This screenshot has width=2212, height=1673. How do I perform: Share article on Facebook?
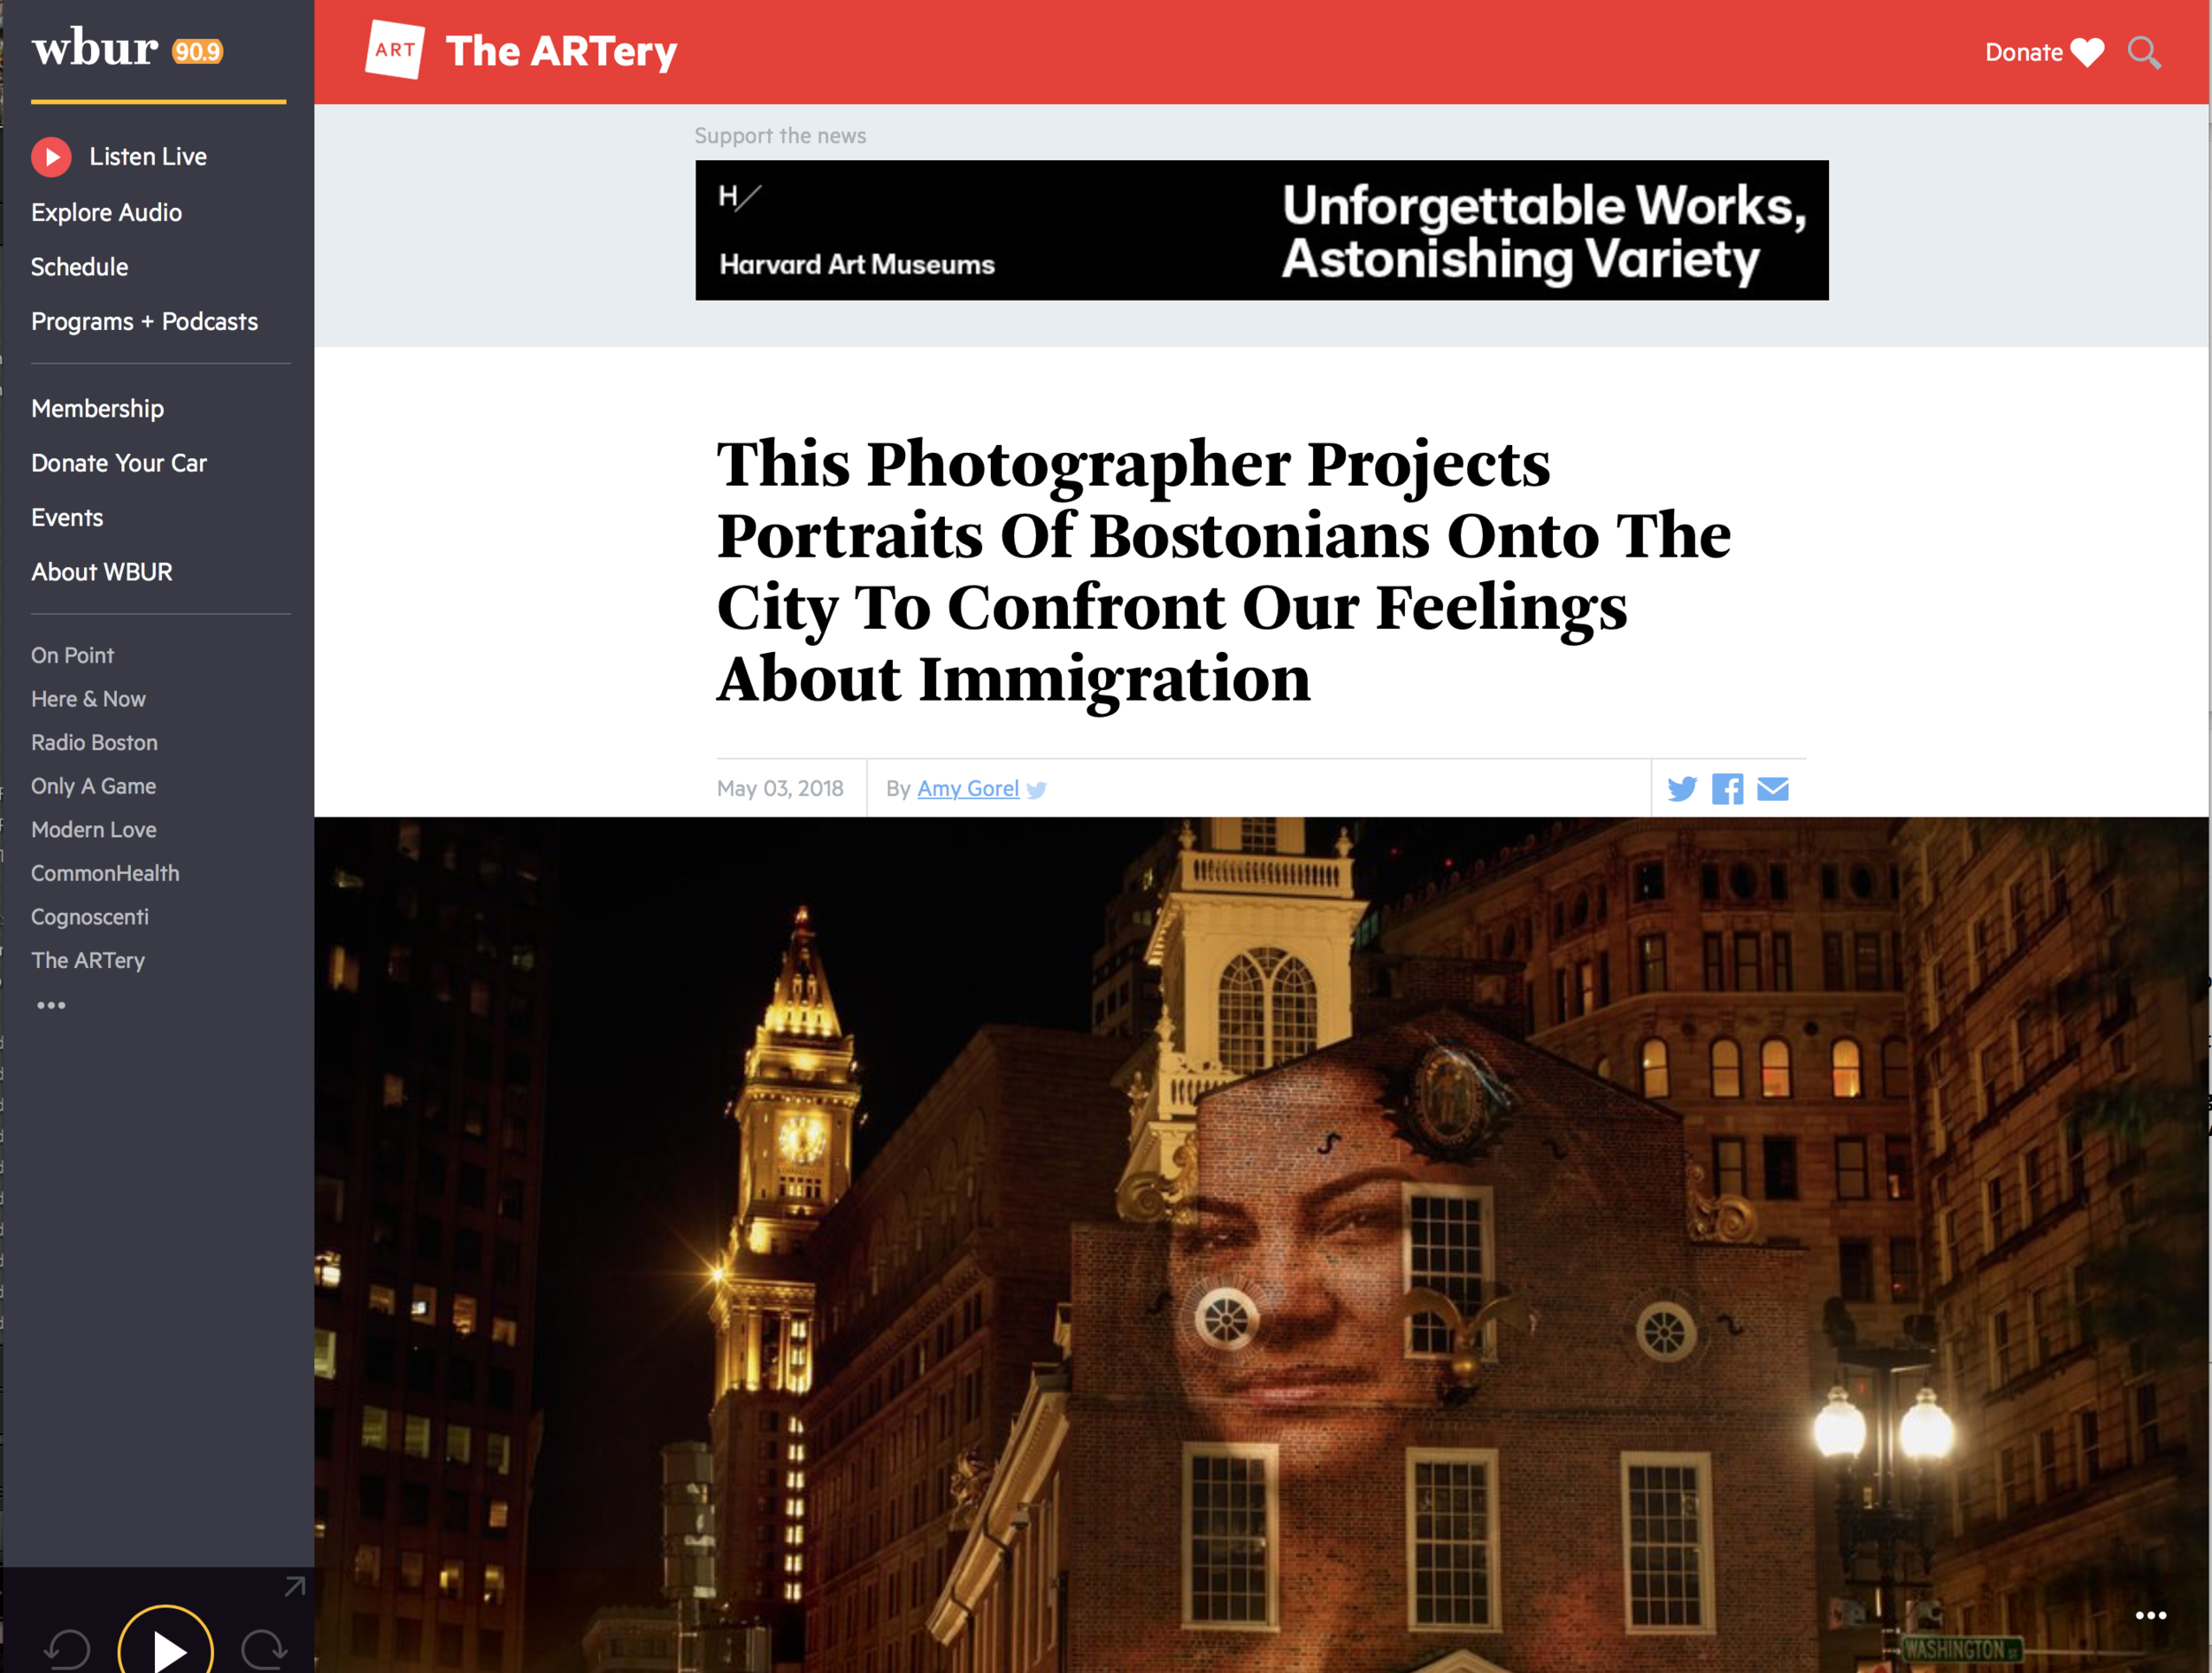tap(1727, 789)
